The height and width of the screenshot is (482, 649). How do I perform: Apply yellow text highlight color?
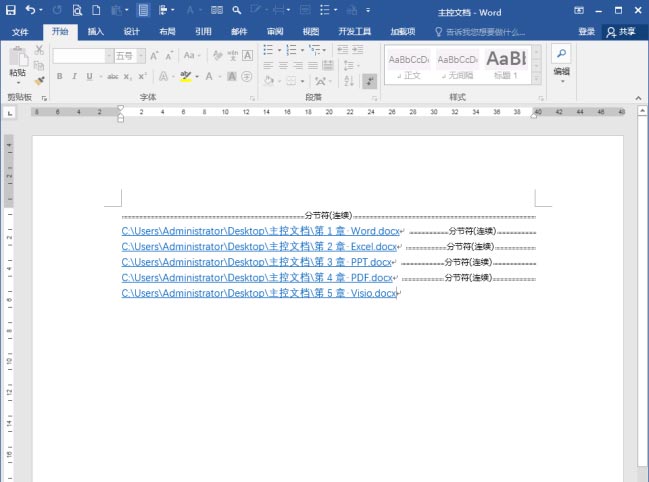pos(186,76)
